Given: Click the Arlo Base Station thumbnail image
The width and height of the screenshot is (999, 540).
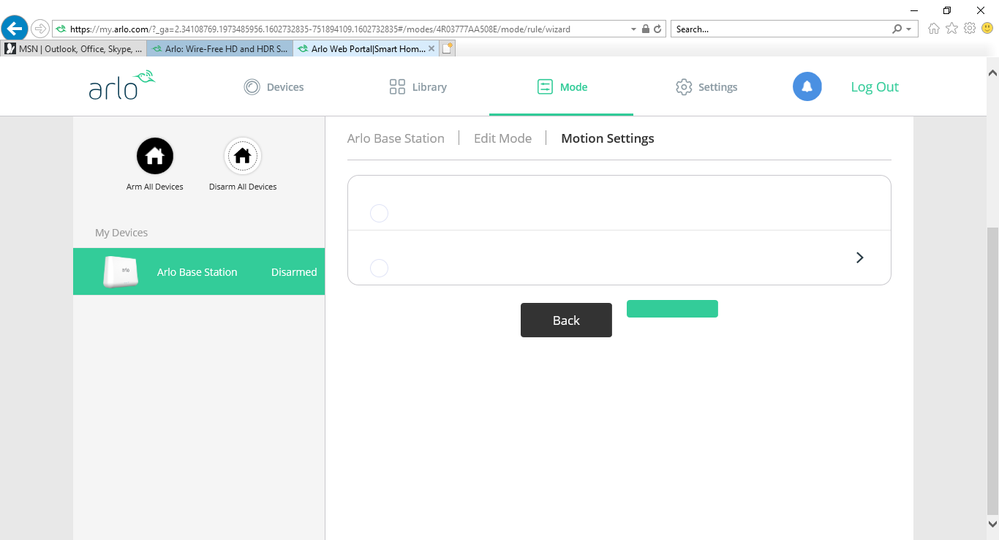Looking at the screenshot, I should [x=121, y=272].
